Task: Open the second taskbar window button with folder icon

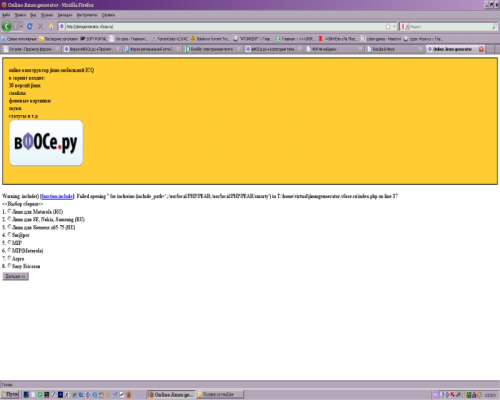Action: 220,394
